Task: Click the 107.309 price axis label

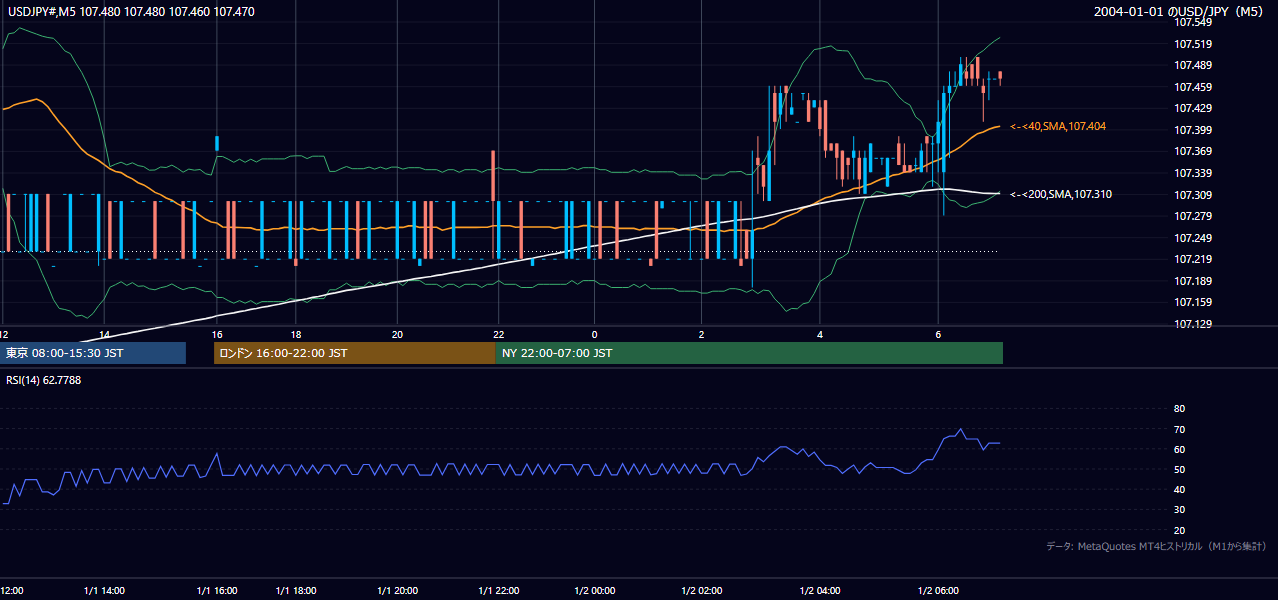Action: point(1194,195)
